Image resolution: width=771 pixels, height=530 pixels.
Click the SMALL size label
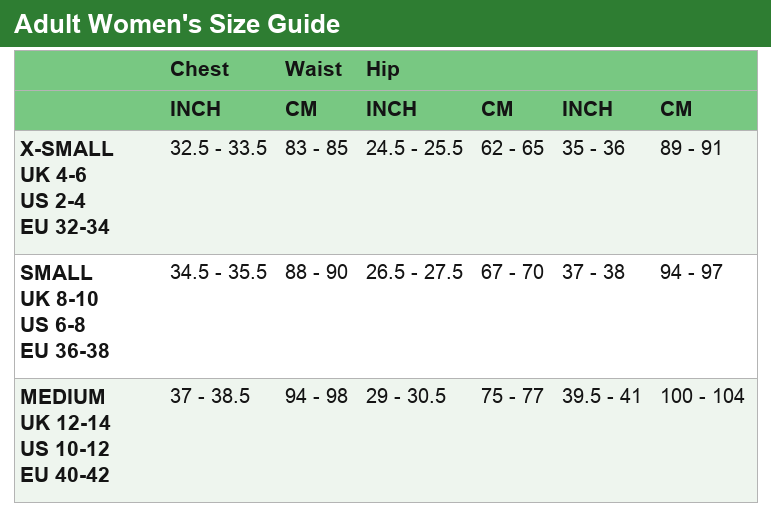pos(56,272)
